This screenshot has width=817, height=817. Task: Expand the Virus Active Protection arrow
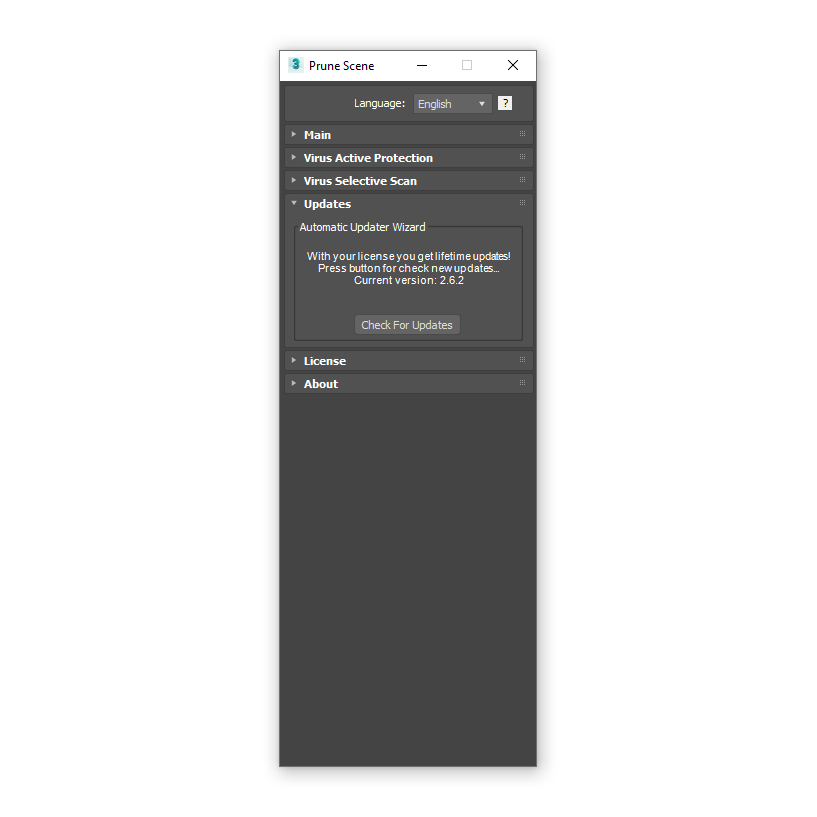coord(294,157)
